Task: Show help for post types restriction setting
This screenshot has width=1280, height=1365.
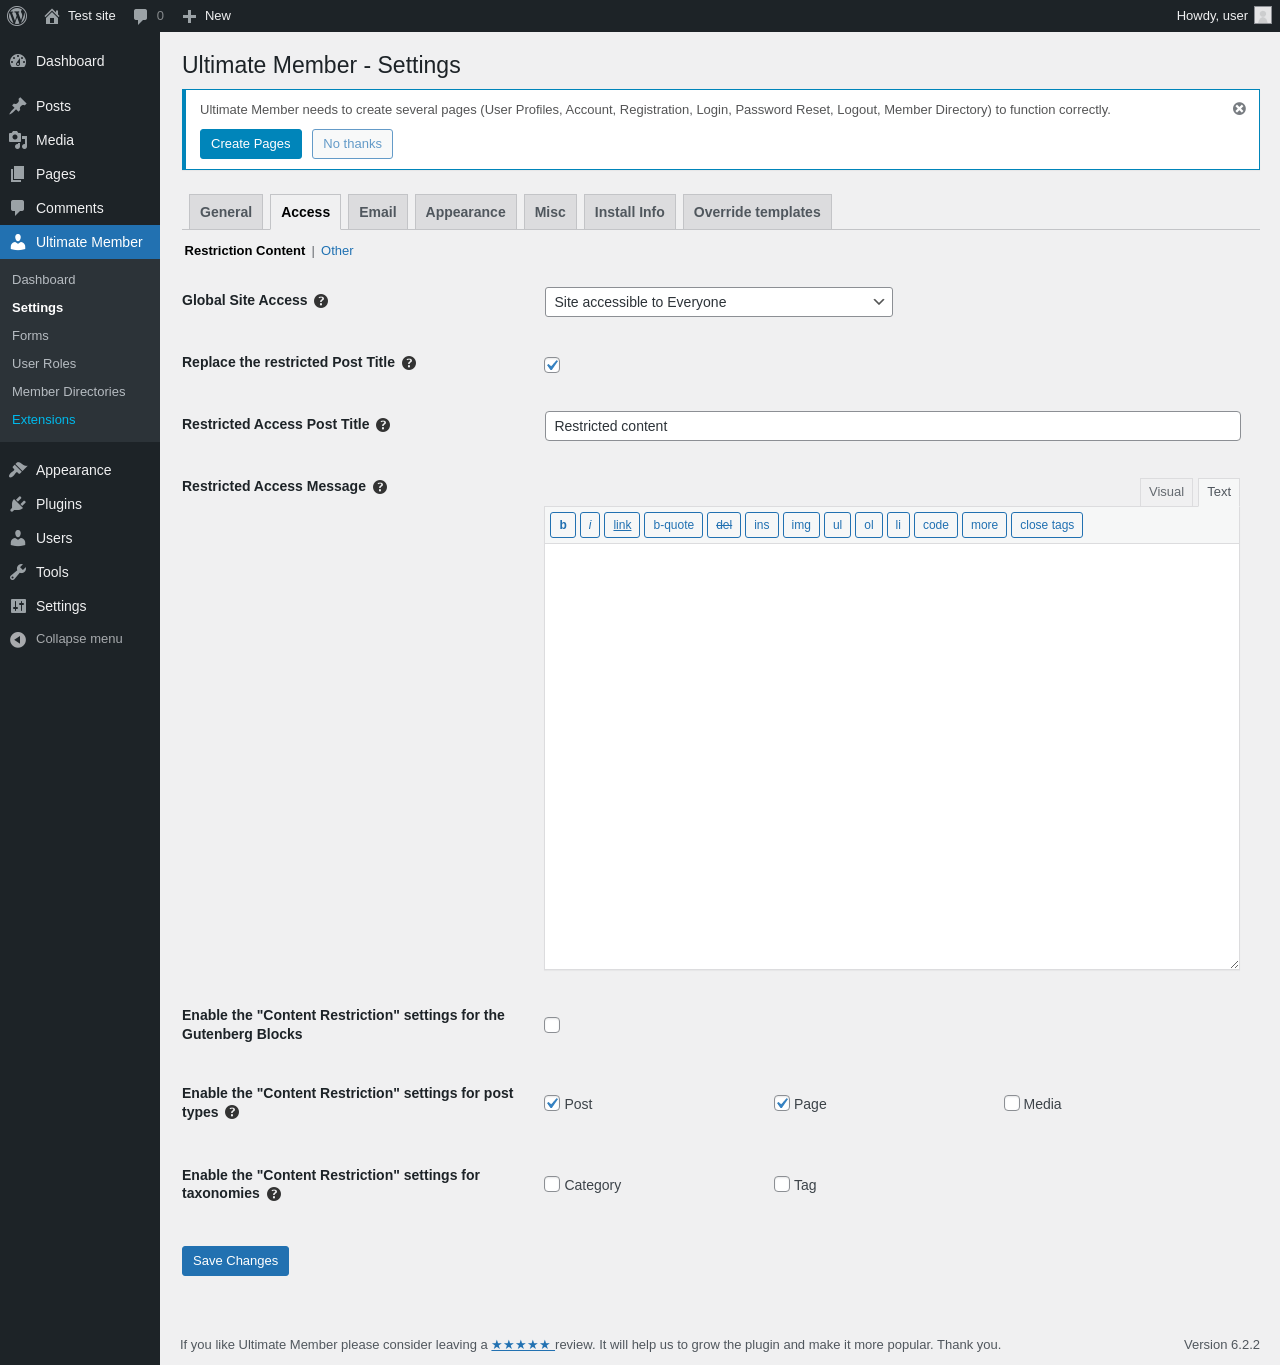Action: 232,1112
